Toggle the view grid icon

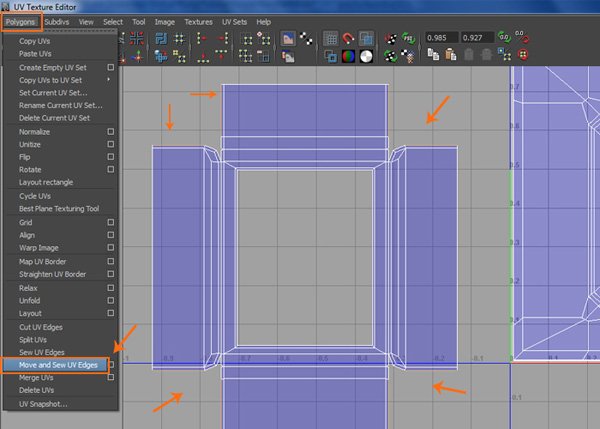pos(330,39)
